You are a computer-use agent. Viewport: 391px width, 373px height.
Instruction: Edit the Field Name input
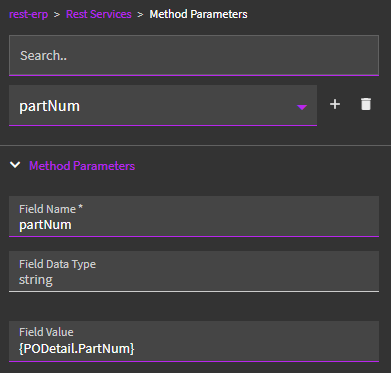pyautogui.click(x=194, y=216)
